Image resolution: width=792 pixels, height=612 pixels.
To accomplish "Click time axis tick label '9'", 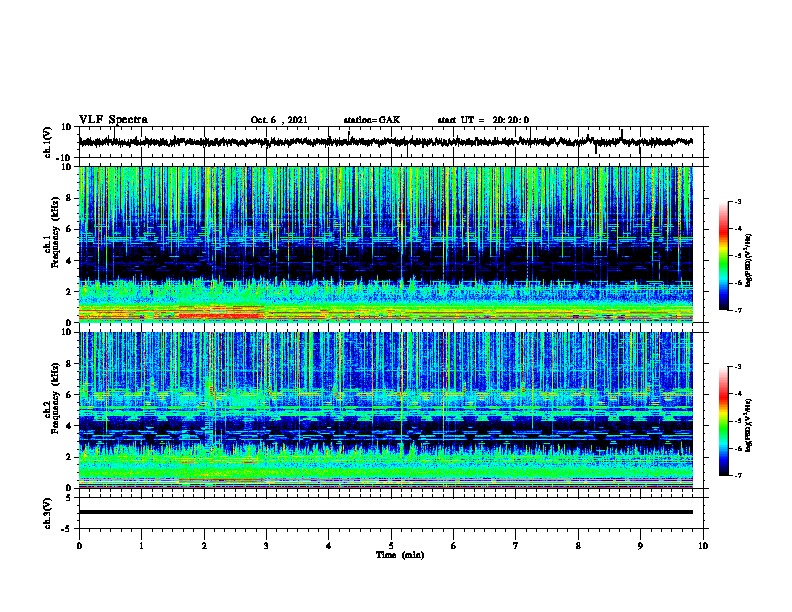I will point(640,546).
